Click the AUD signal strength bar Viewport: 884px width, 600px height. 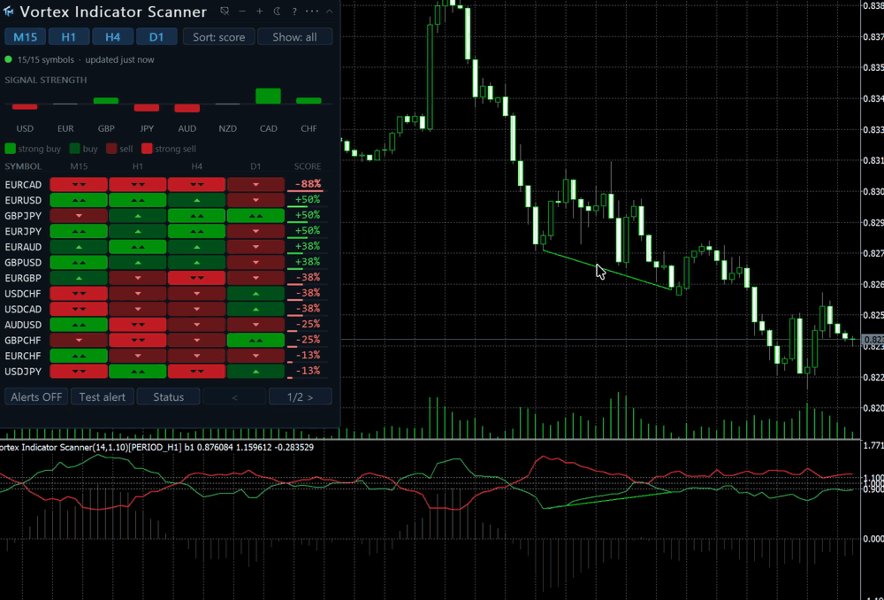(187, 108)
